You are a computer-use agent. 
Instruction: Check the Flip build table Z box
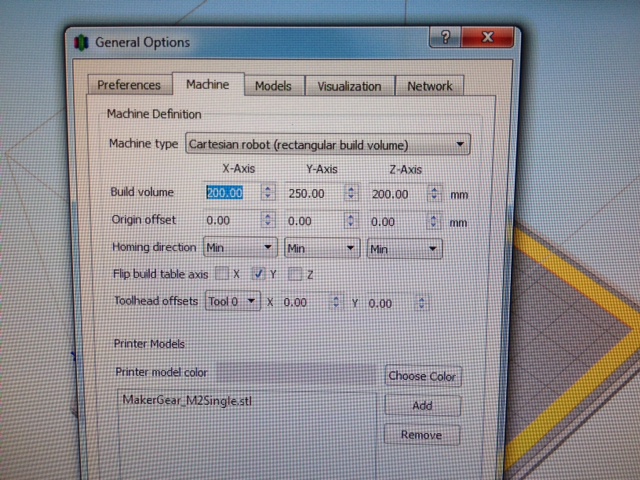(x=295, y=273)
